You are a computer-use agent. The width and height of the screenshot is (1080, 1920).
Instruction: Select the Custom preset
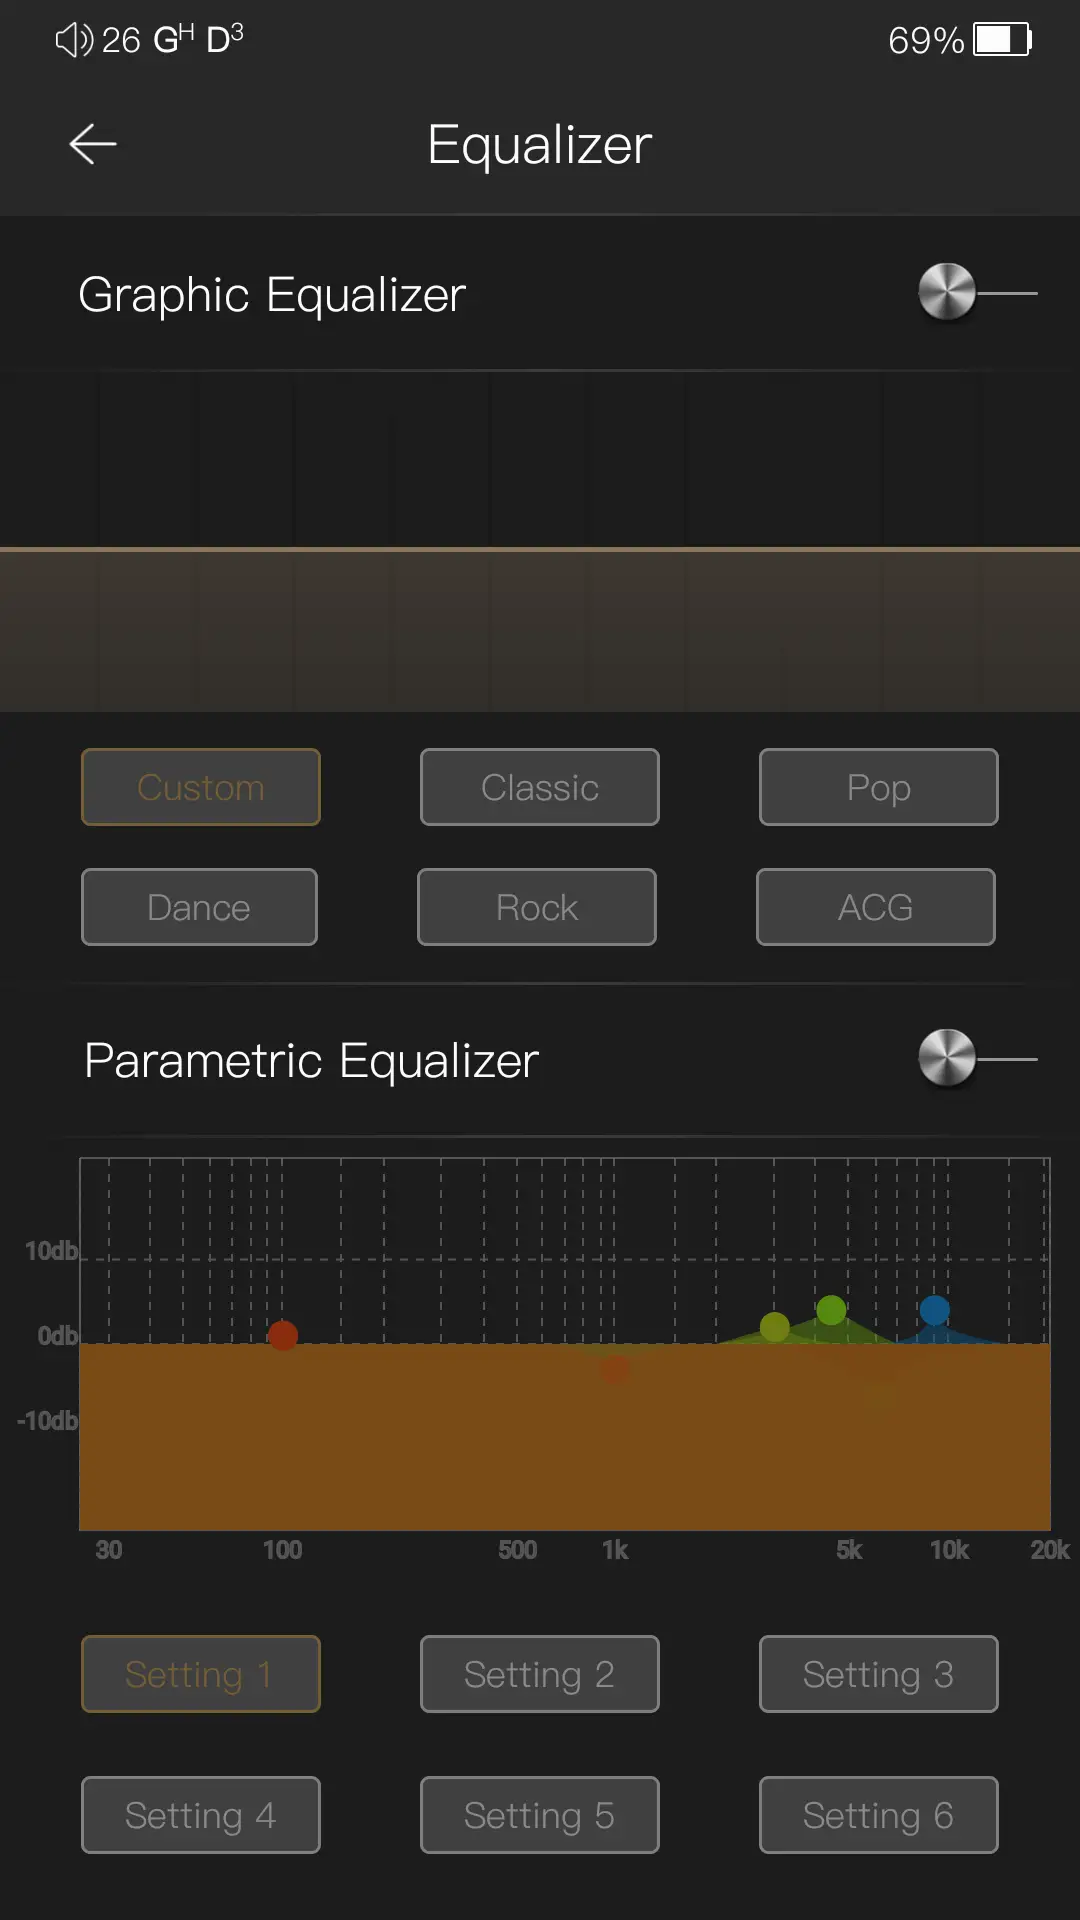coord(200,787)
